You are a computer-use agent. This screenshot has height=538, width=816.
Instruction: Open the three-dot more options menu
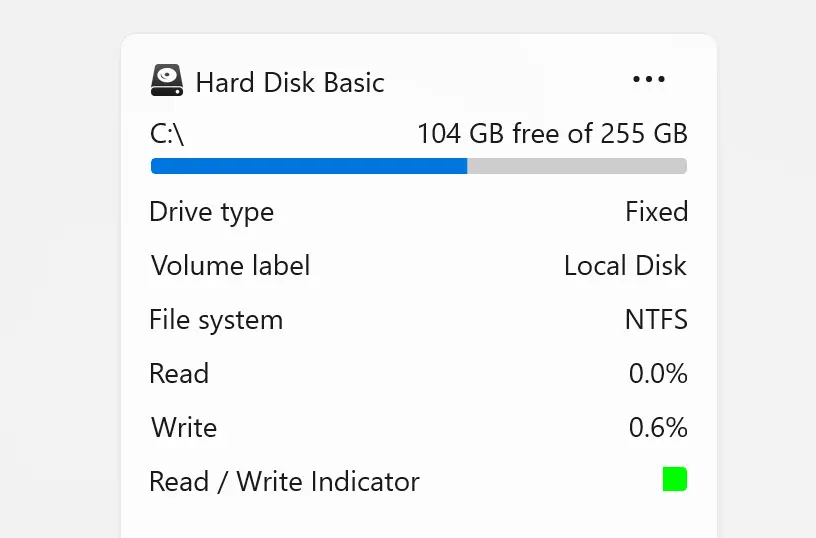point(649,80)
